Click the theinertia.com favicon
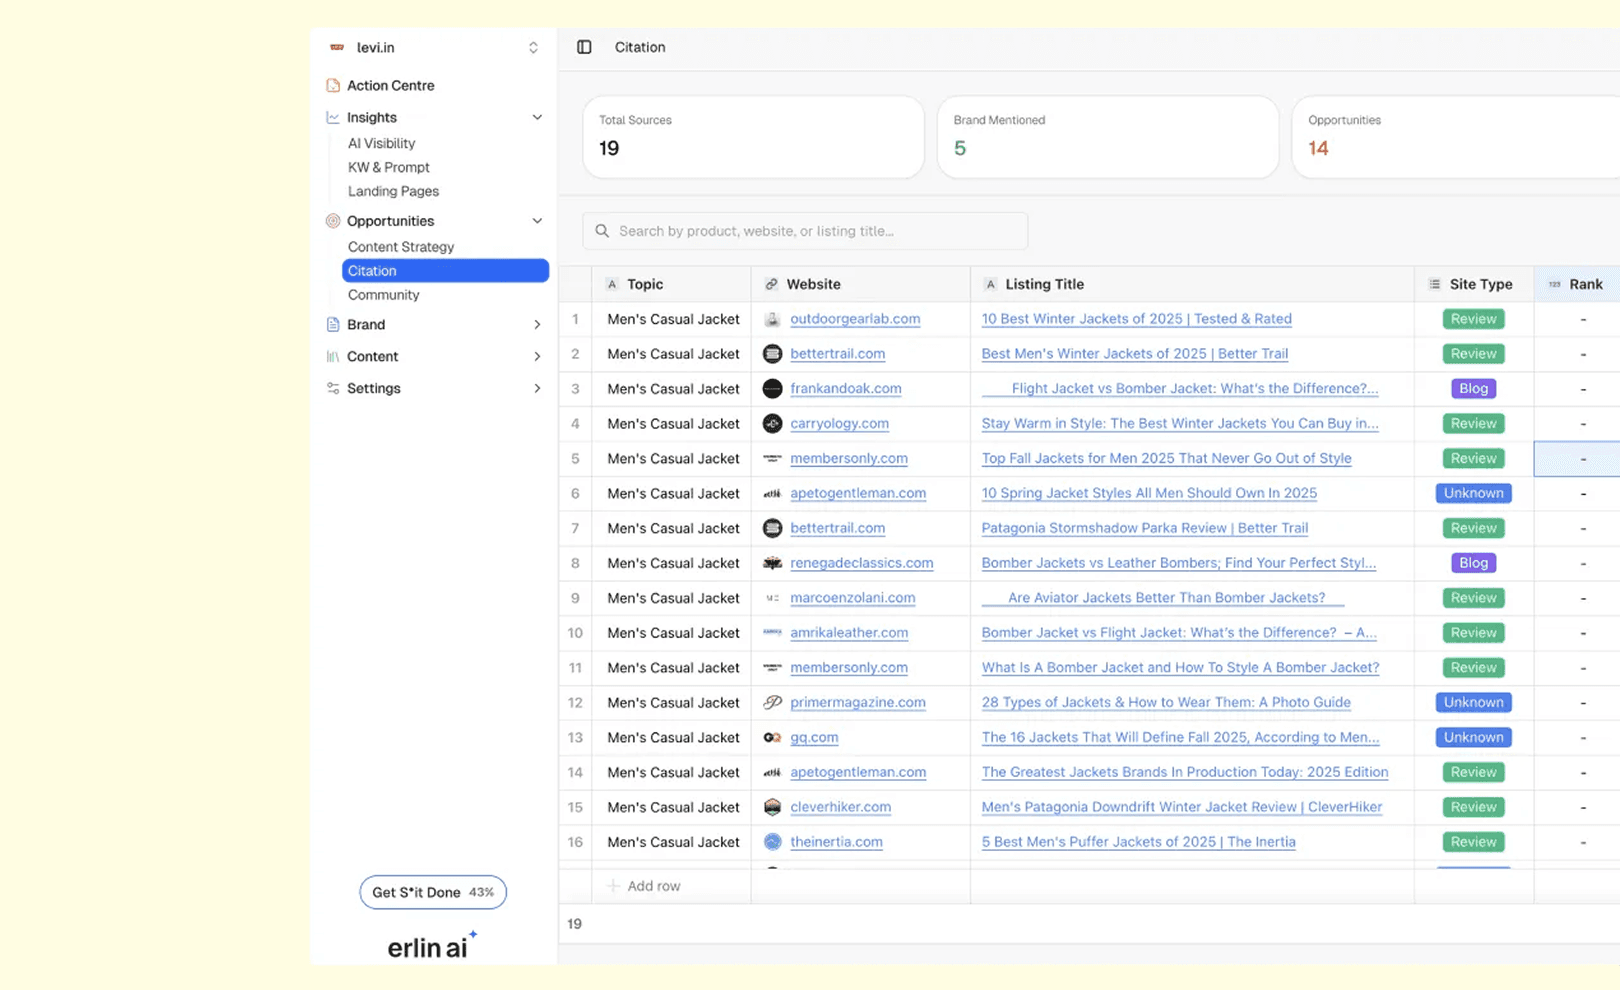Screen dimensions: 1620x990 (x=772, y=842)
